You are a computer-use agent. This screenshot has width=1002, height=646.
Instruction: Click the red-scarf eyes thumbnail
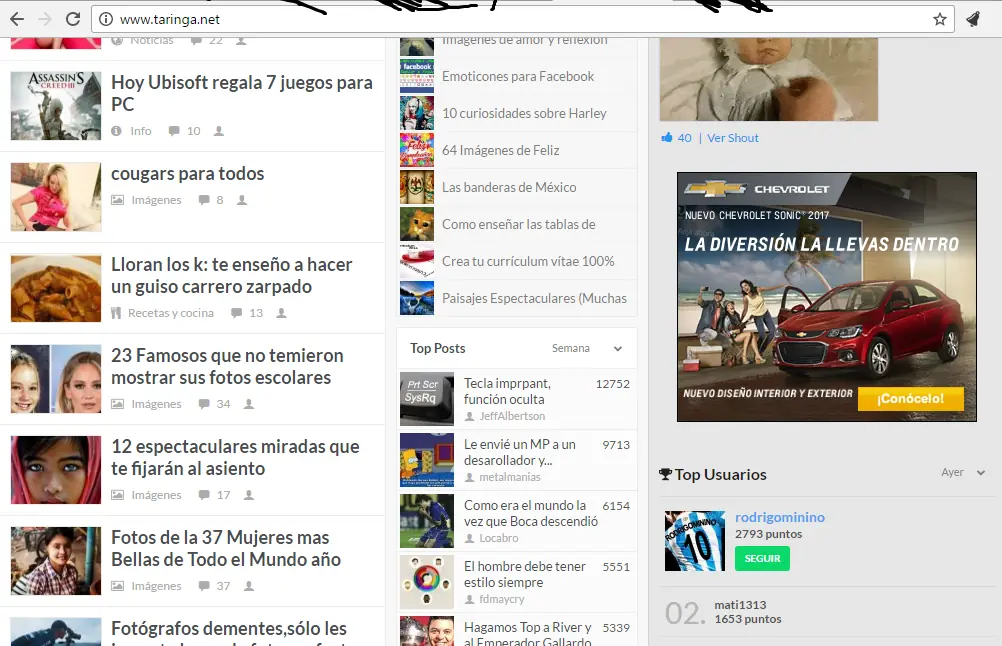pyautogui.click(x=56, y=470)
